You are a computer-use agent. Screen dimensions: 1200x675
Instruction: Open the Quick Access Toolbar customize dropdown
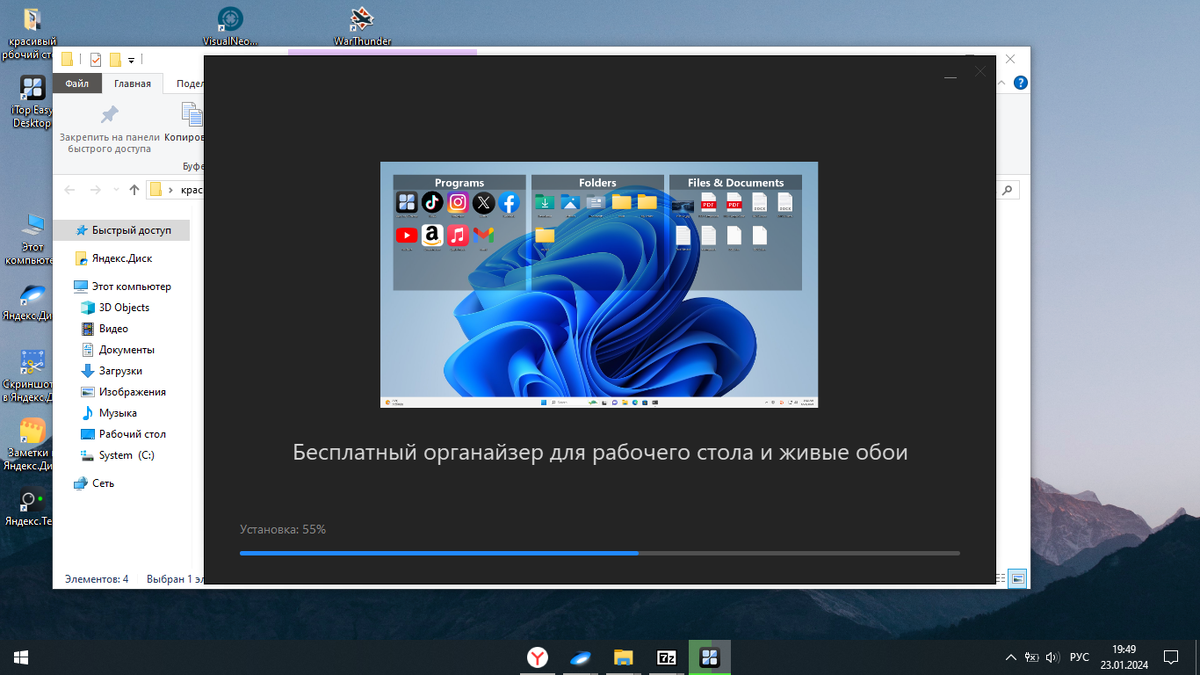tap(131, 60)
